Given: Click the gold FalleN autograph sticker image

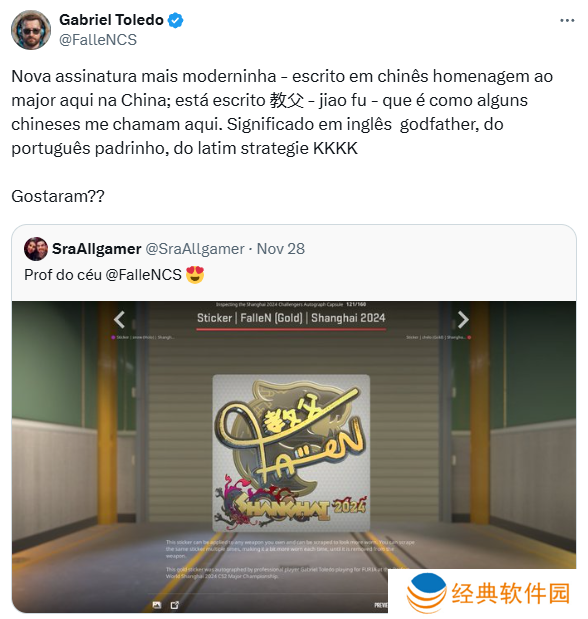Looking at the screenshot, I should 291,453.
